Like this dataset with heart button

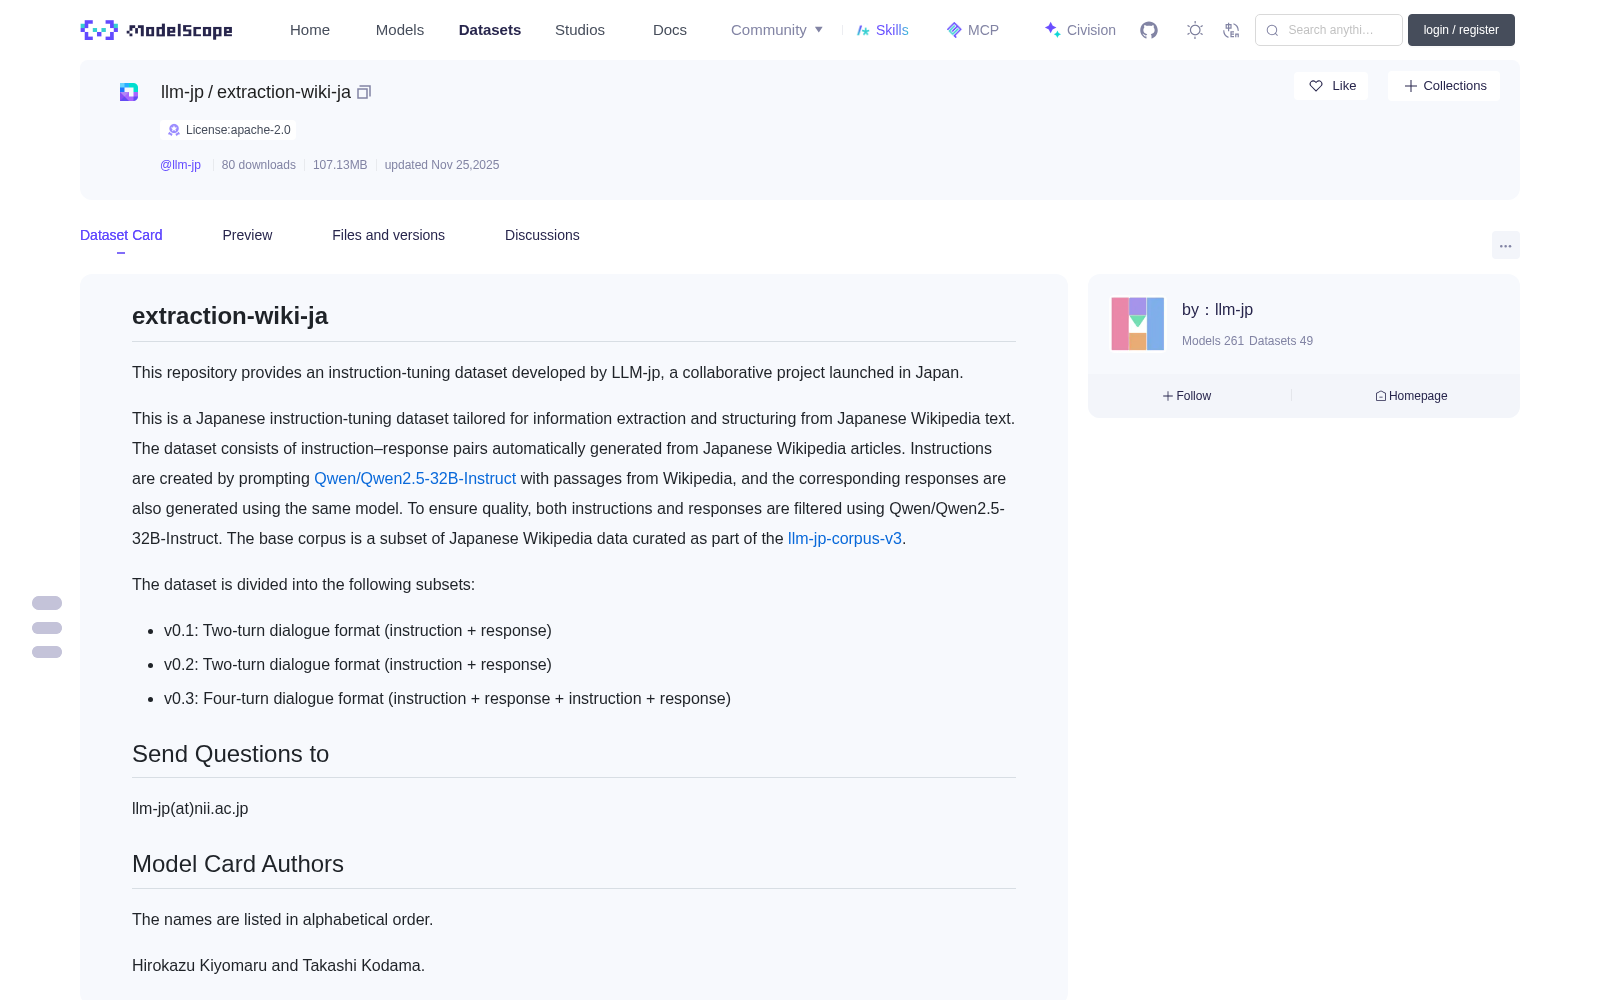pyautogui.click(x=1332, y=86)
